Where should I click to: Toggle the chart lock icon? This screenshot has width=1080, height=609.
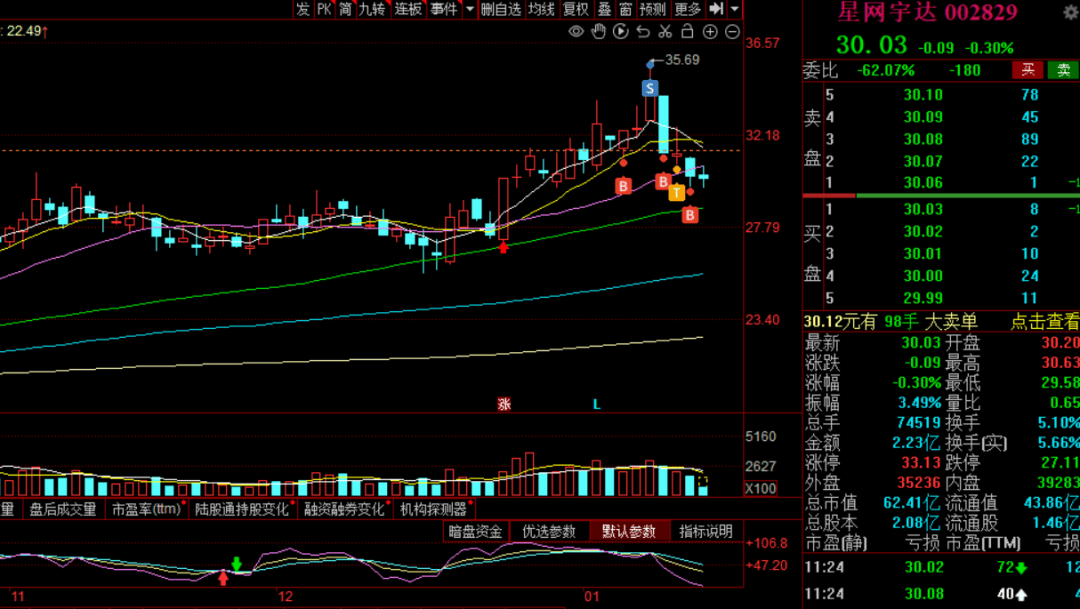pos(688,32)
